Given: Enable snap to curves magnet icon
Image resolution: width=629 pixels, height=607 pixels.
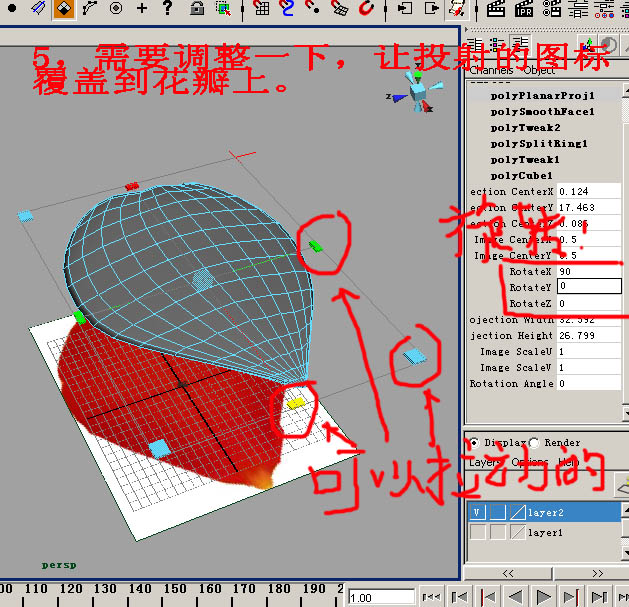Looking at the screenshot, I should pos(287,8).
